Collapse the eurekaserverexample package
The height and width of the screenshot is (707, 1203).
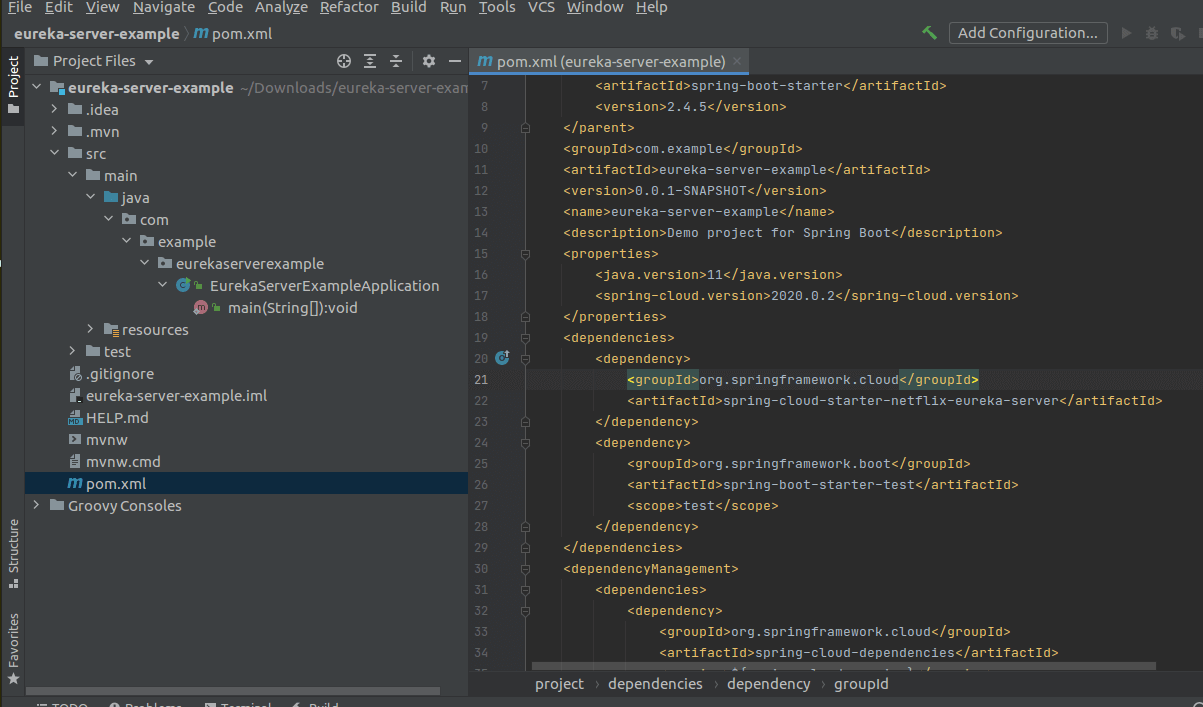click(146, 264)
